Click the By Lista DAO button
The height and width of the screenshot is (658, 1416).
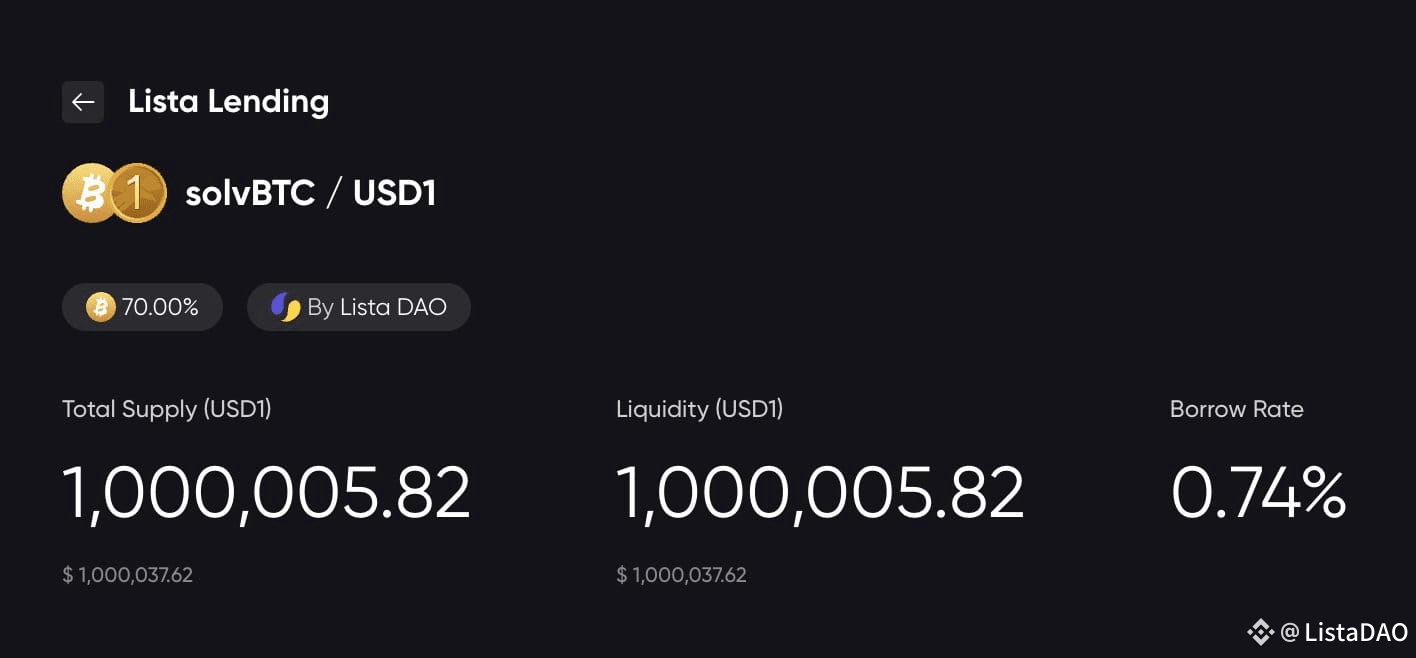[358, 307]
